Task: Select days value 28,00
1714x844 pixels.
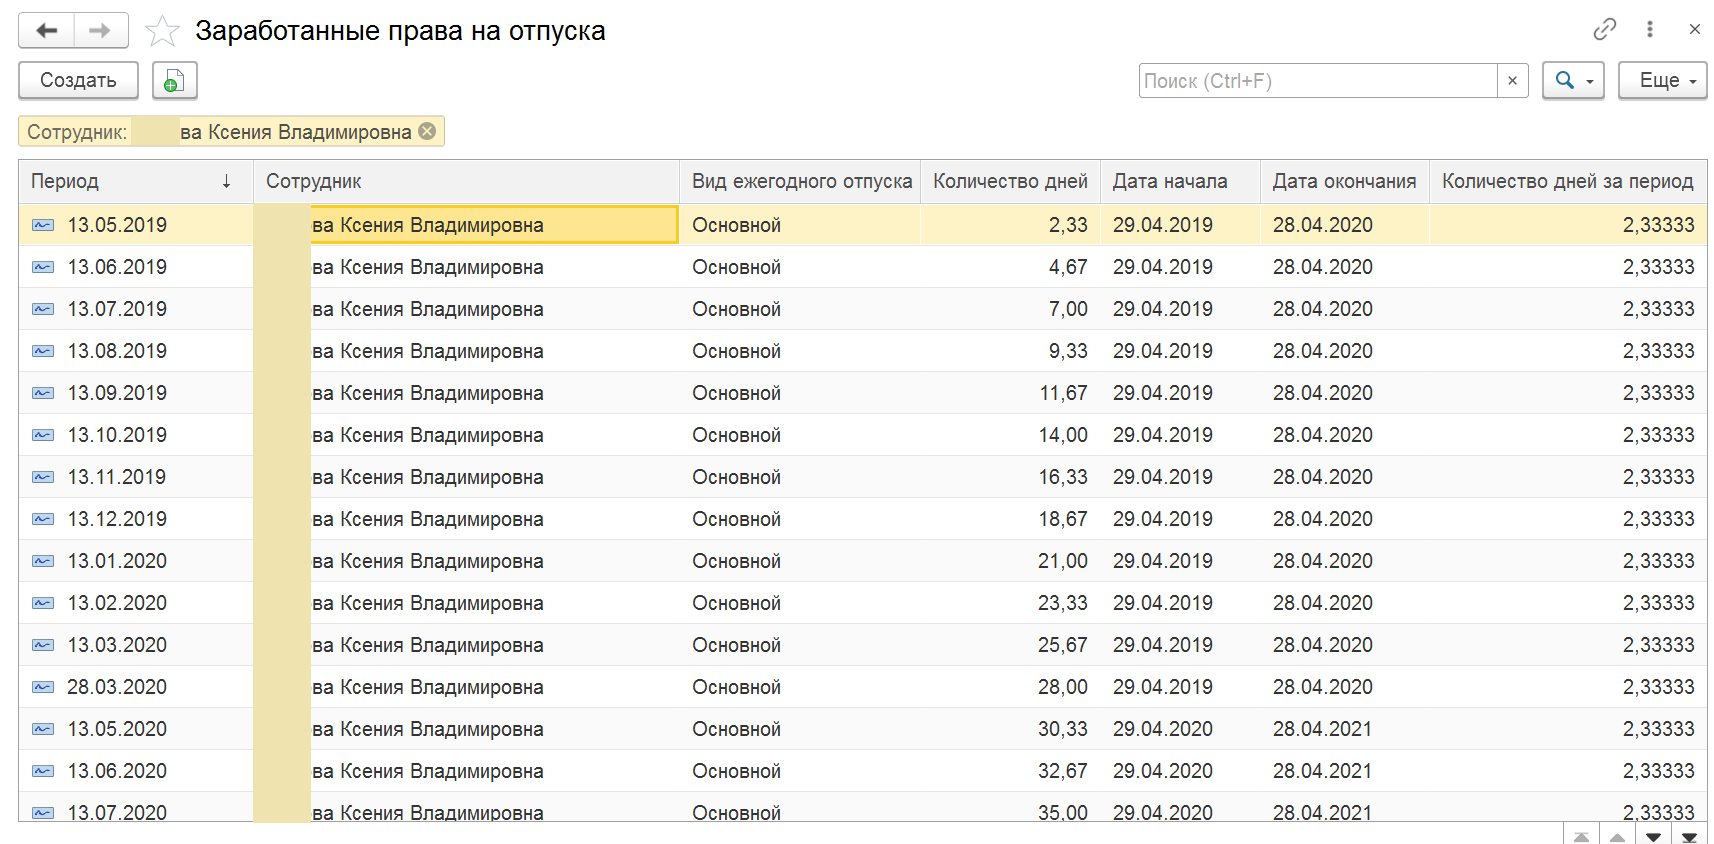Action: 1063,687
